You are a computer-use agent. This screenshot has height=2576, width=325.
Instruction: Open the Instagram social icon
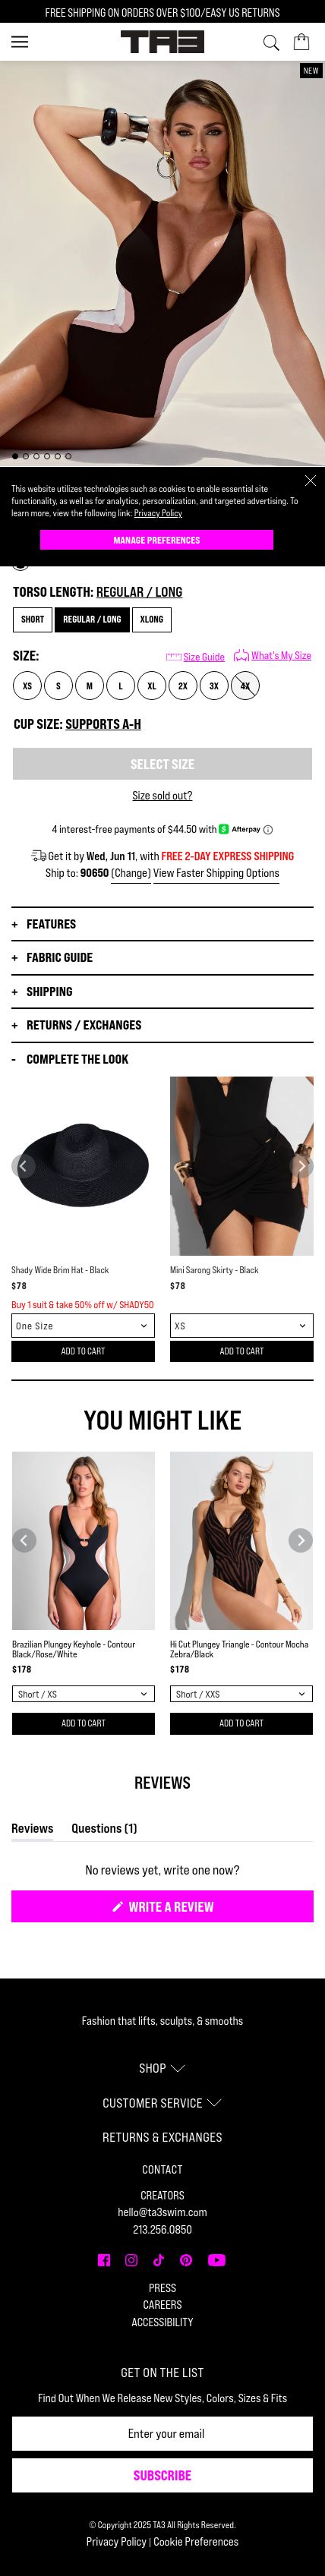pyautogui.click(x=131, y=2260)
